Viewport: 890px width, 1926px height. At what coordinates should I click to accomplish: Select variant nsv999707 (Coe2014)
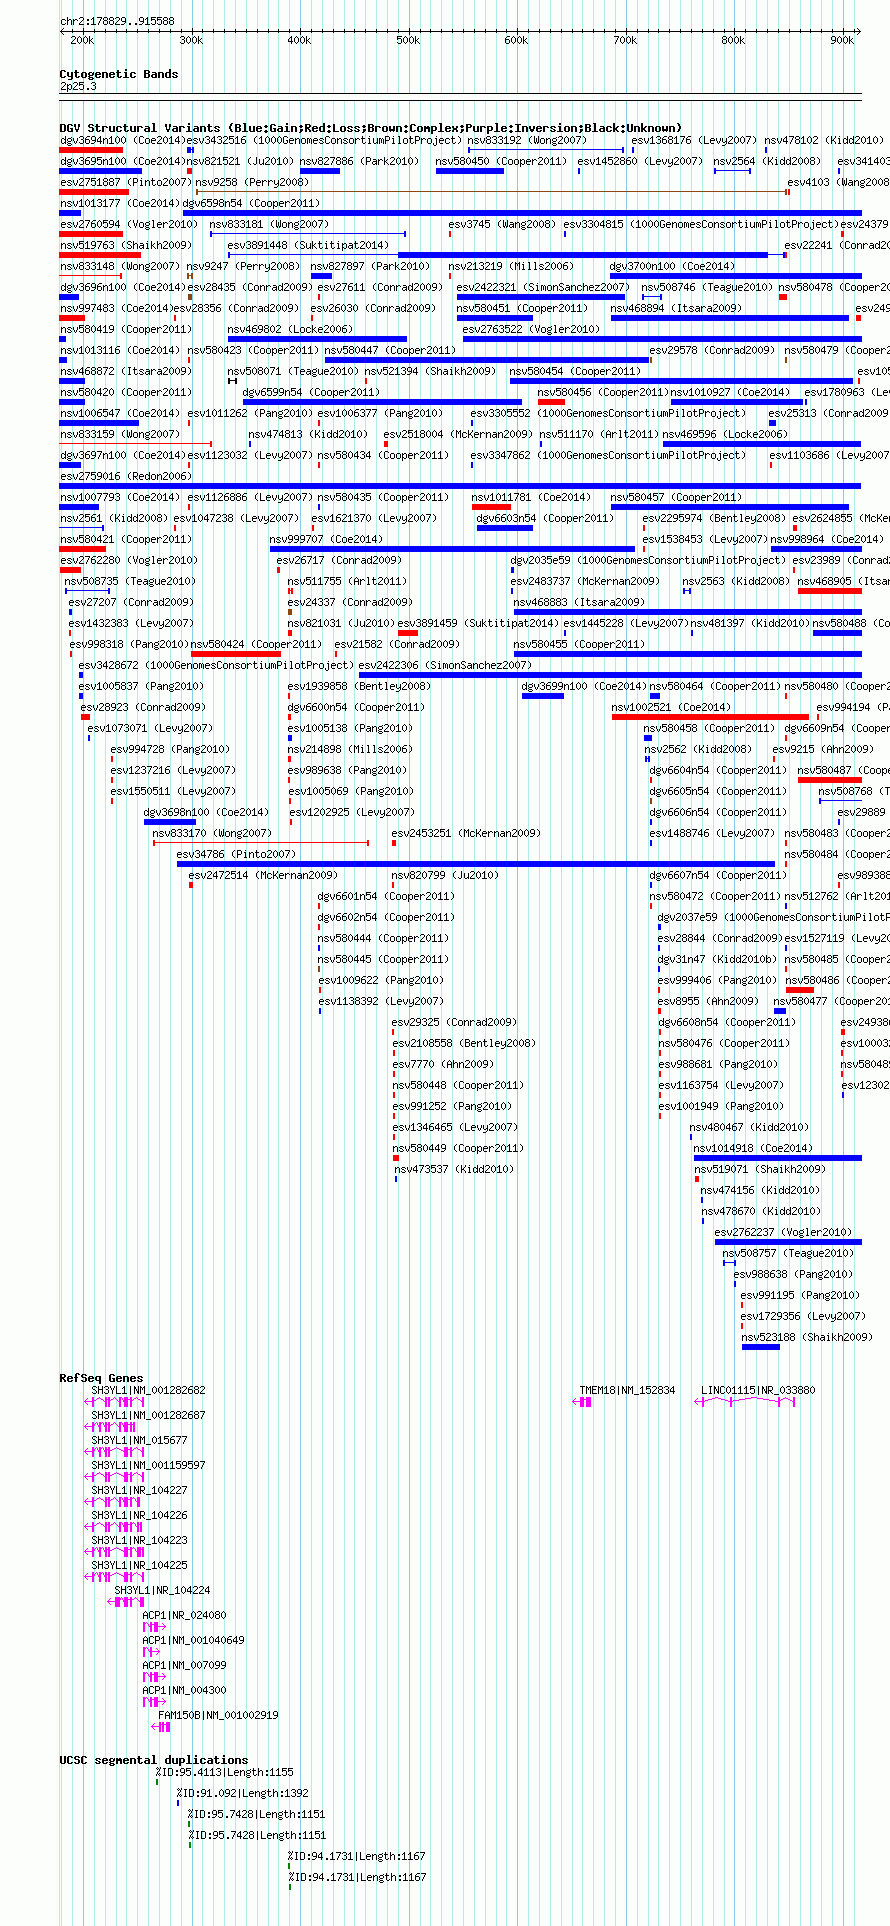326,540
